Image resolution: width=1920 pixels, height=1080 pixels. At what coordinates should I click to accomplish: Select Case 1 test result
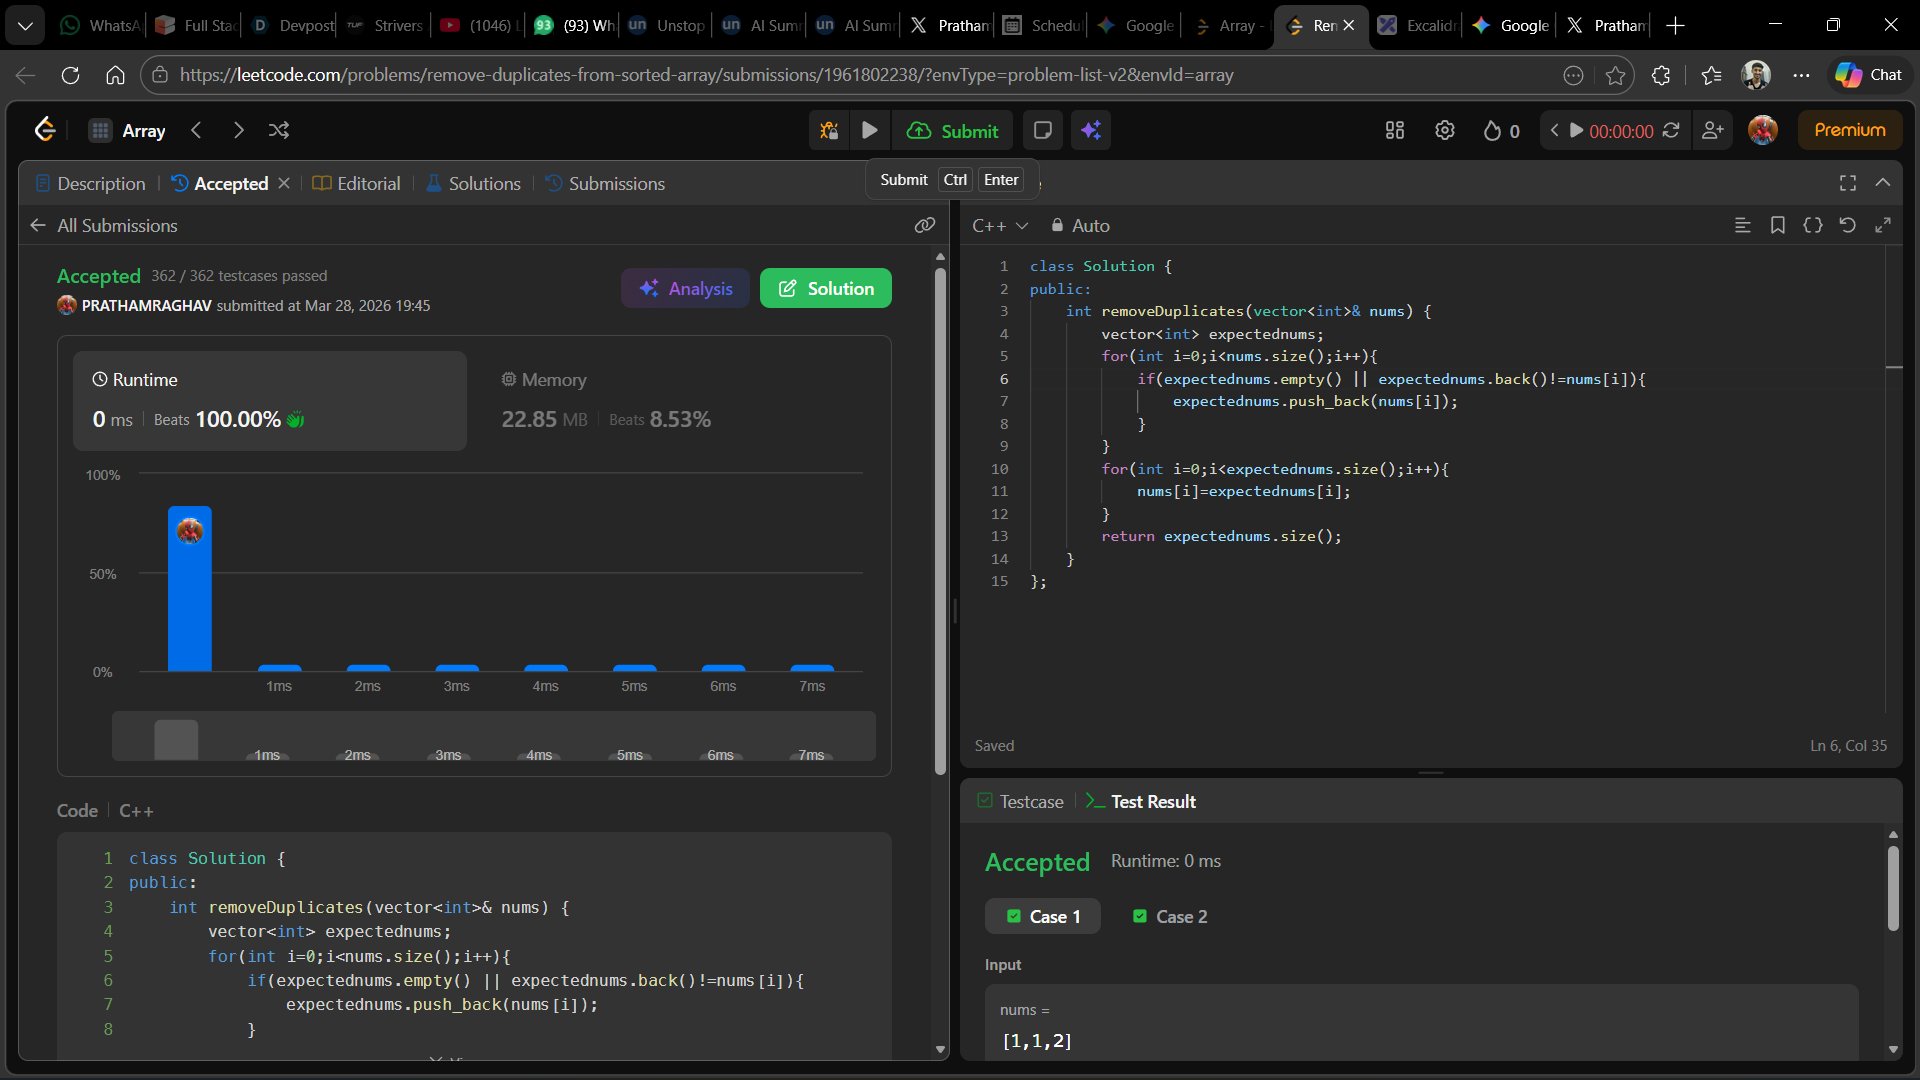point(1043,917)
